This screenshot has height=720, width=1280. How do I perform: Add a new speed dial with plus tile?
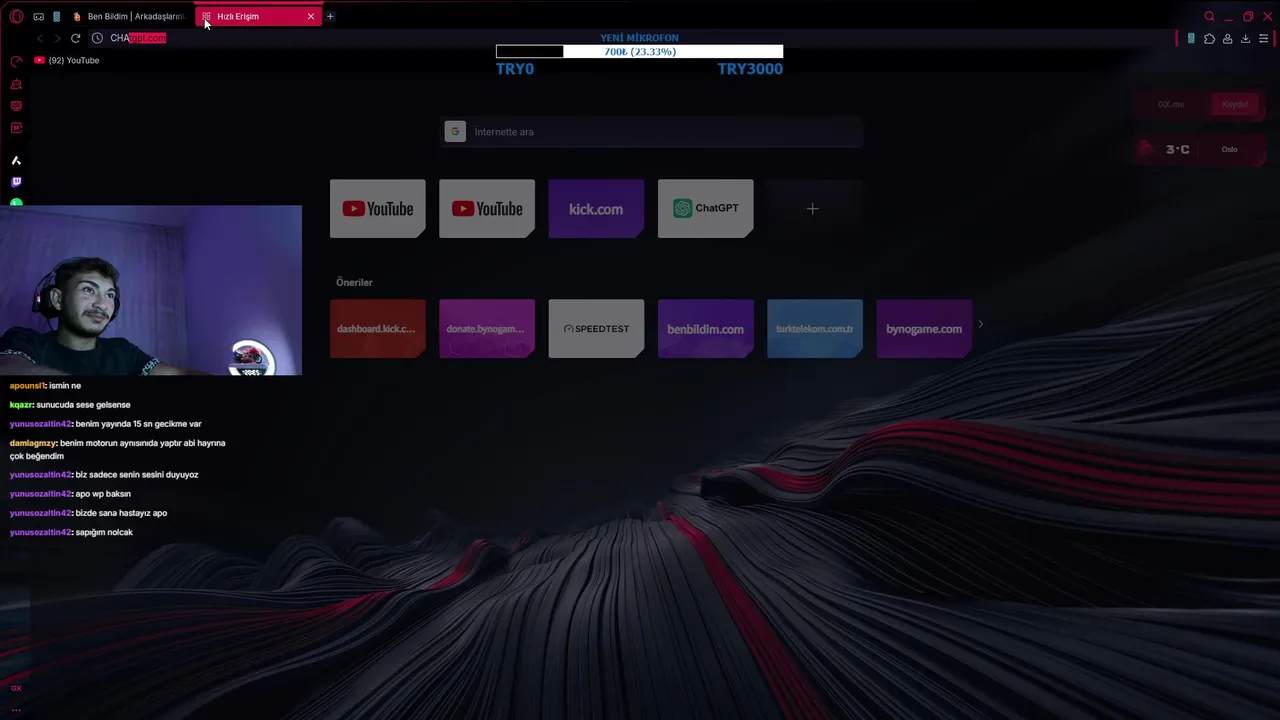tap(813, 209)
